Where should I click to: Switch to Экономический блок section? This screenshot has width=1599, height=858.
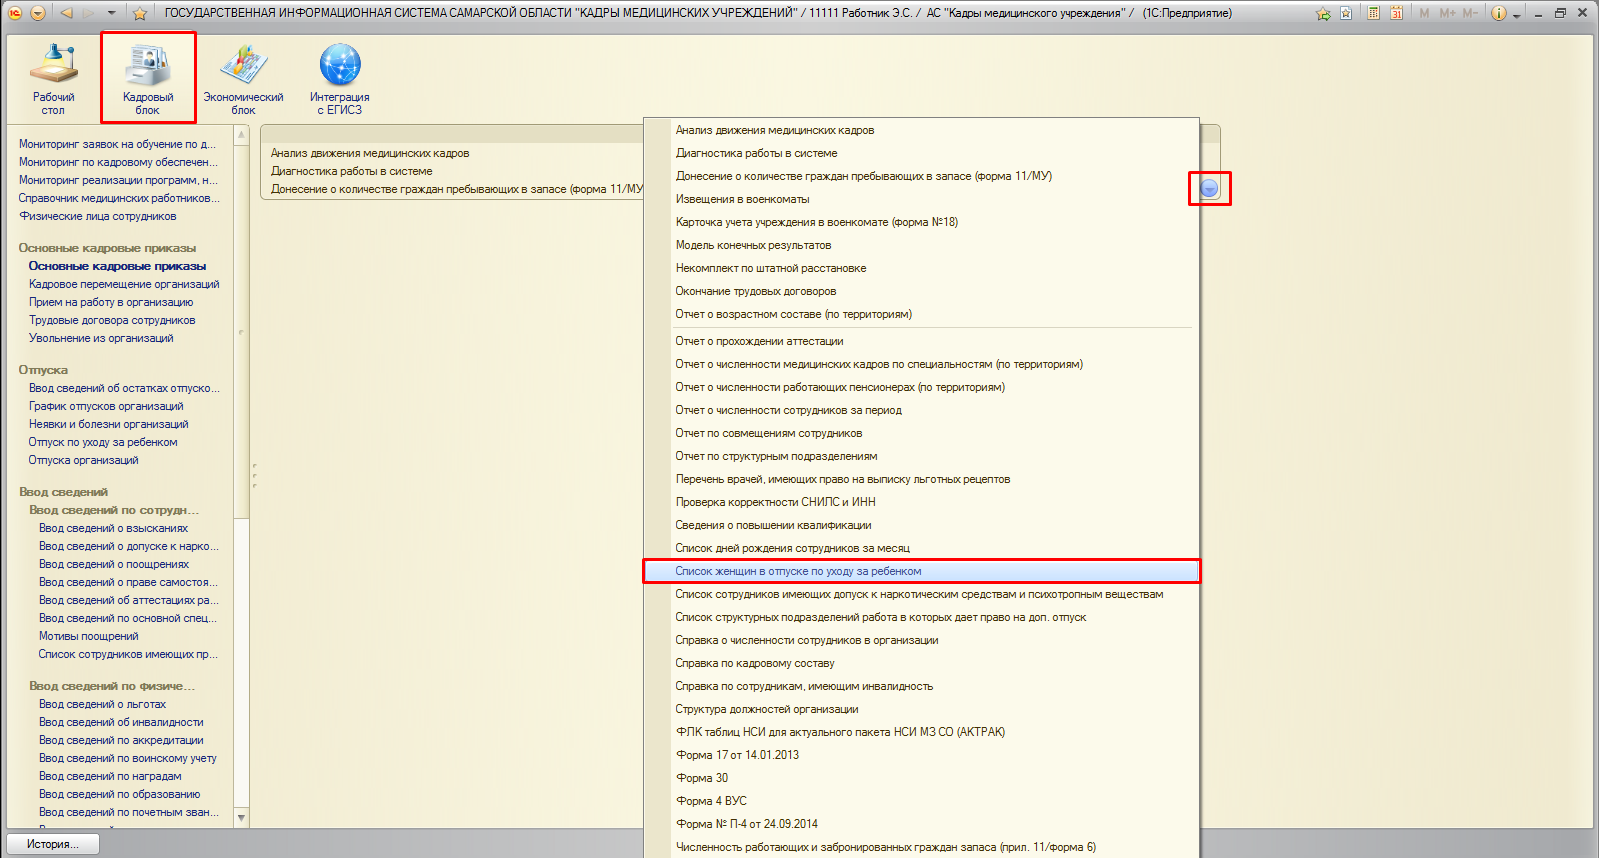243,76
